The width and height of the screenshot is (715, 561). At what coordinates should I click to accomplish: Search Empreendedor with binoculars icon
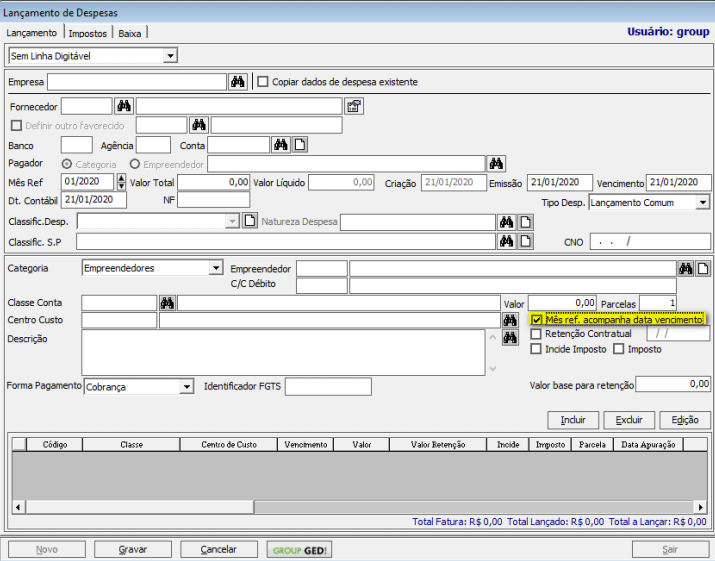pyautogui.click(x=685, y=269)
